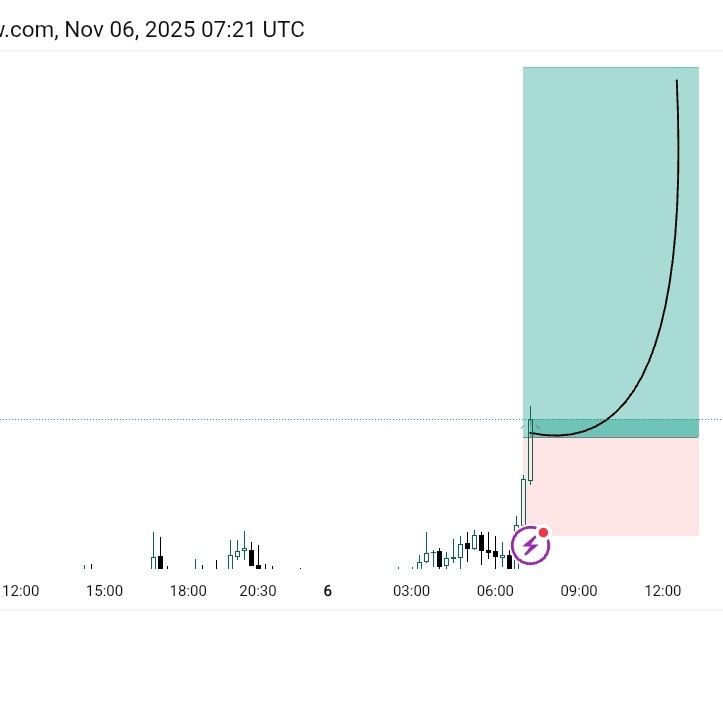Click the 06:00 time axis label
723x723 pixels.
pos(495,591)
